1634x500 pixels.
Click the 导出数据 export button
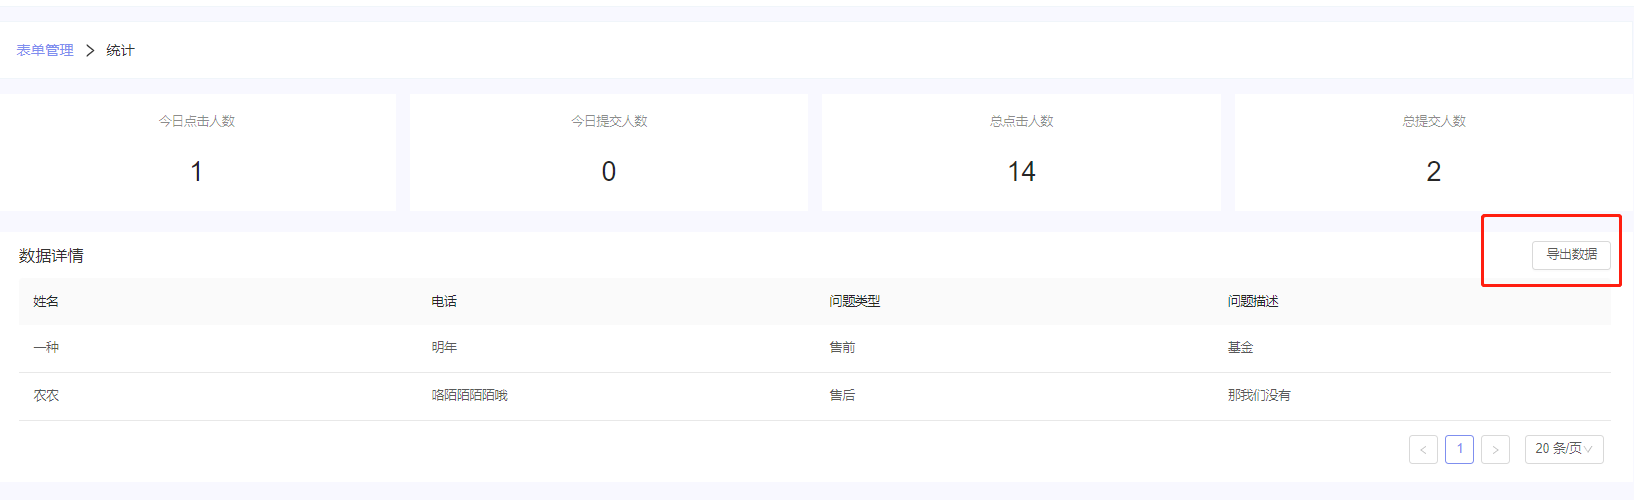pyautogui.click(x=1571, y=255)
